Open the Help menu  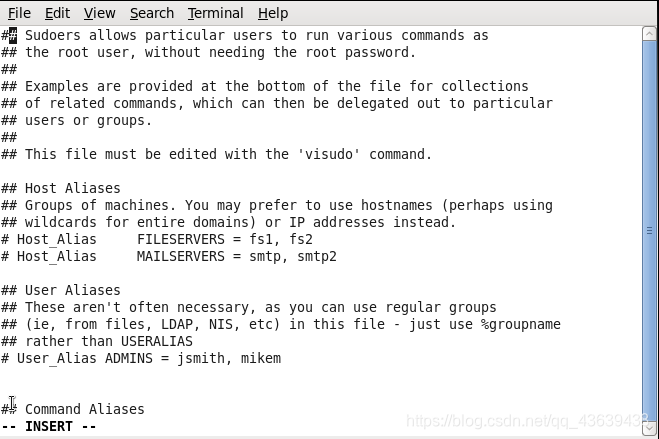(273, 13)
